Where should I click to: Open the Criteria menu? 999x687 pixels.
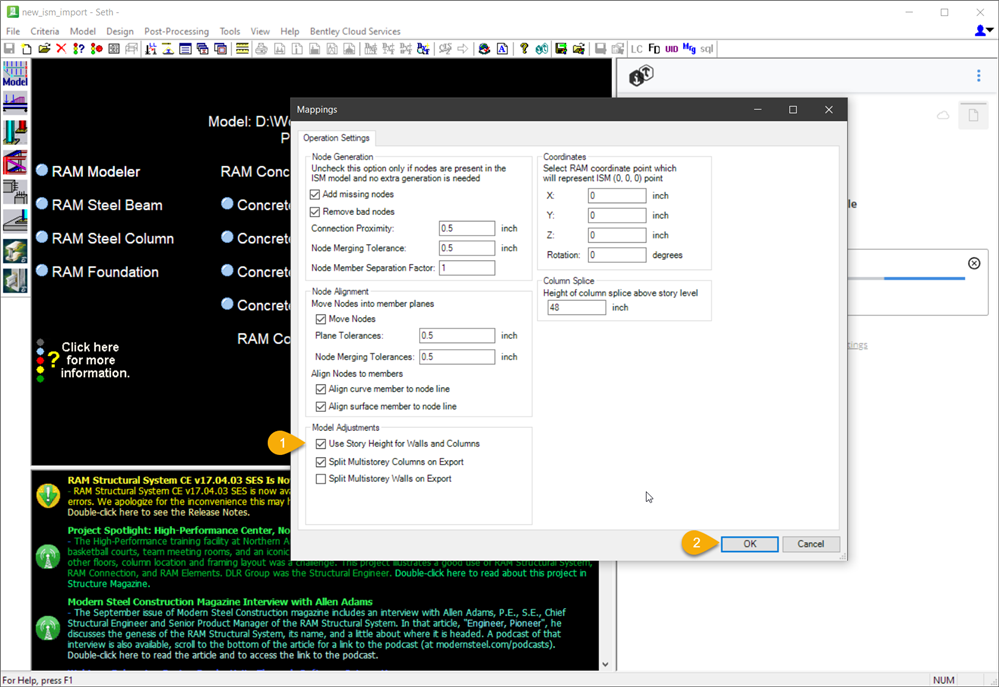coord(45,31)
